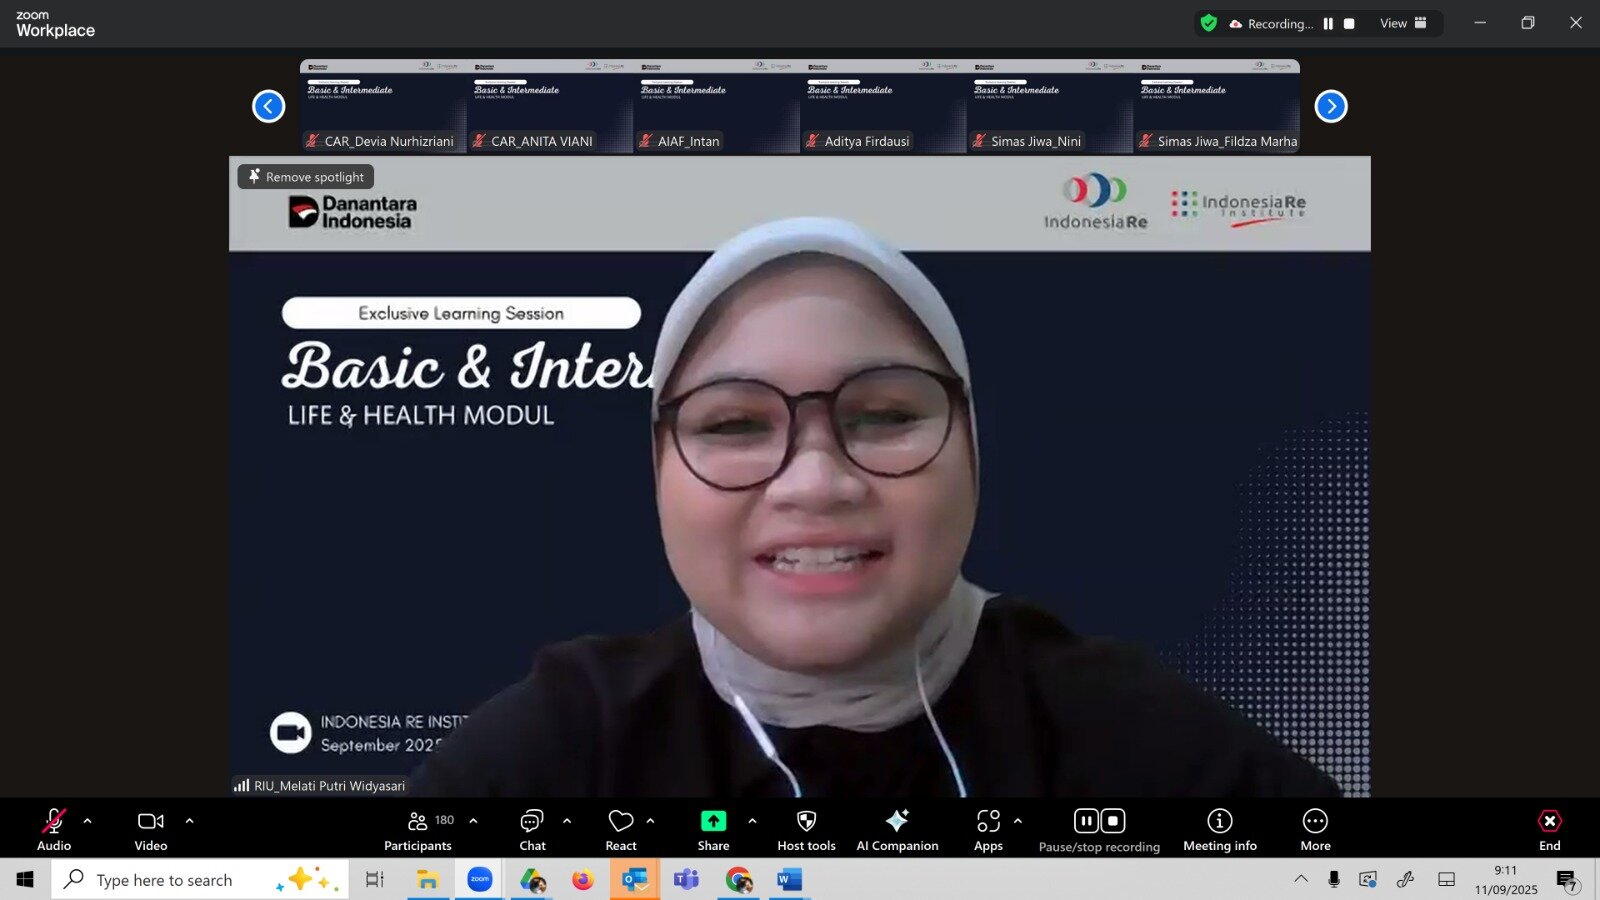End the meeting

tap(1549, 829)
